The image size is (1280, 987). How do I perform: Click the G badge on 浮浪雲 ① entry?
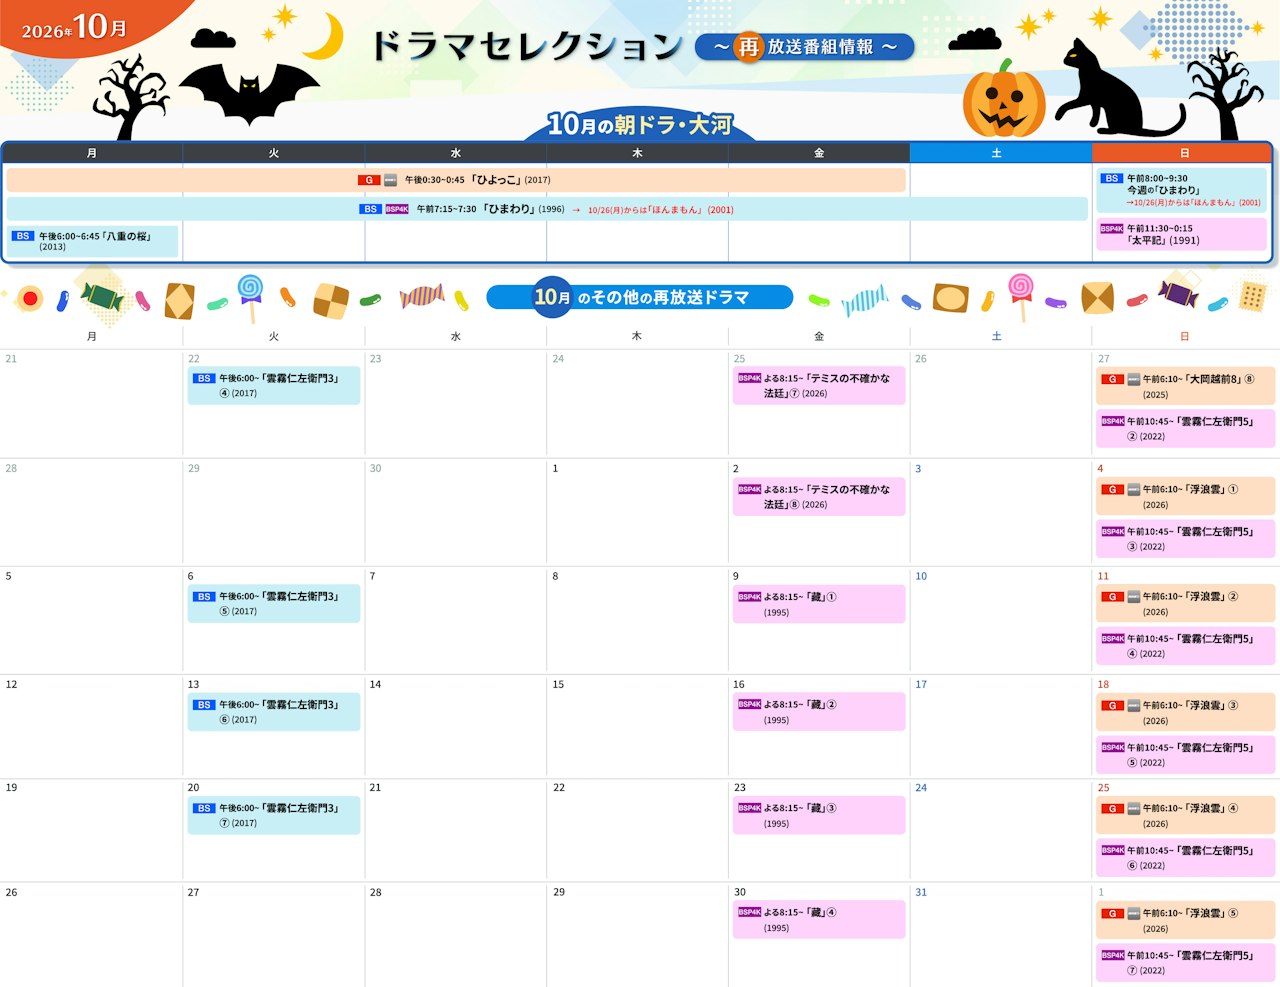click(1112, 490)
